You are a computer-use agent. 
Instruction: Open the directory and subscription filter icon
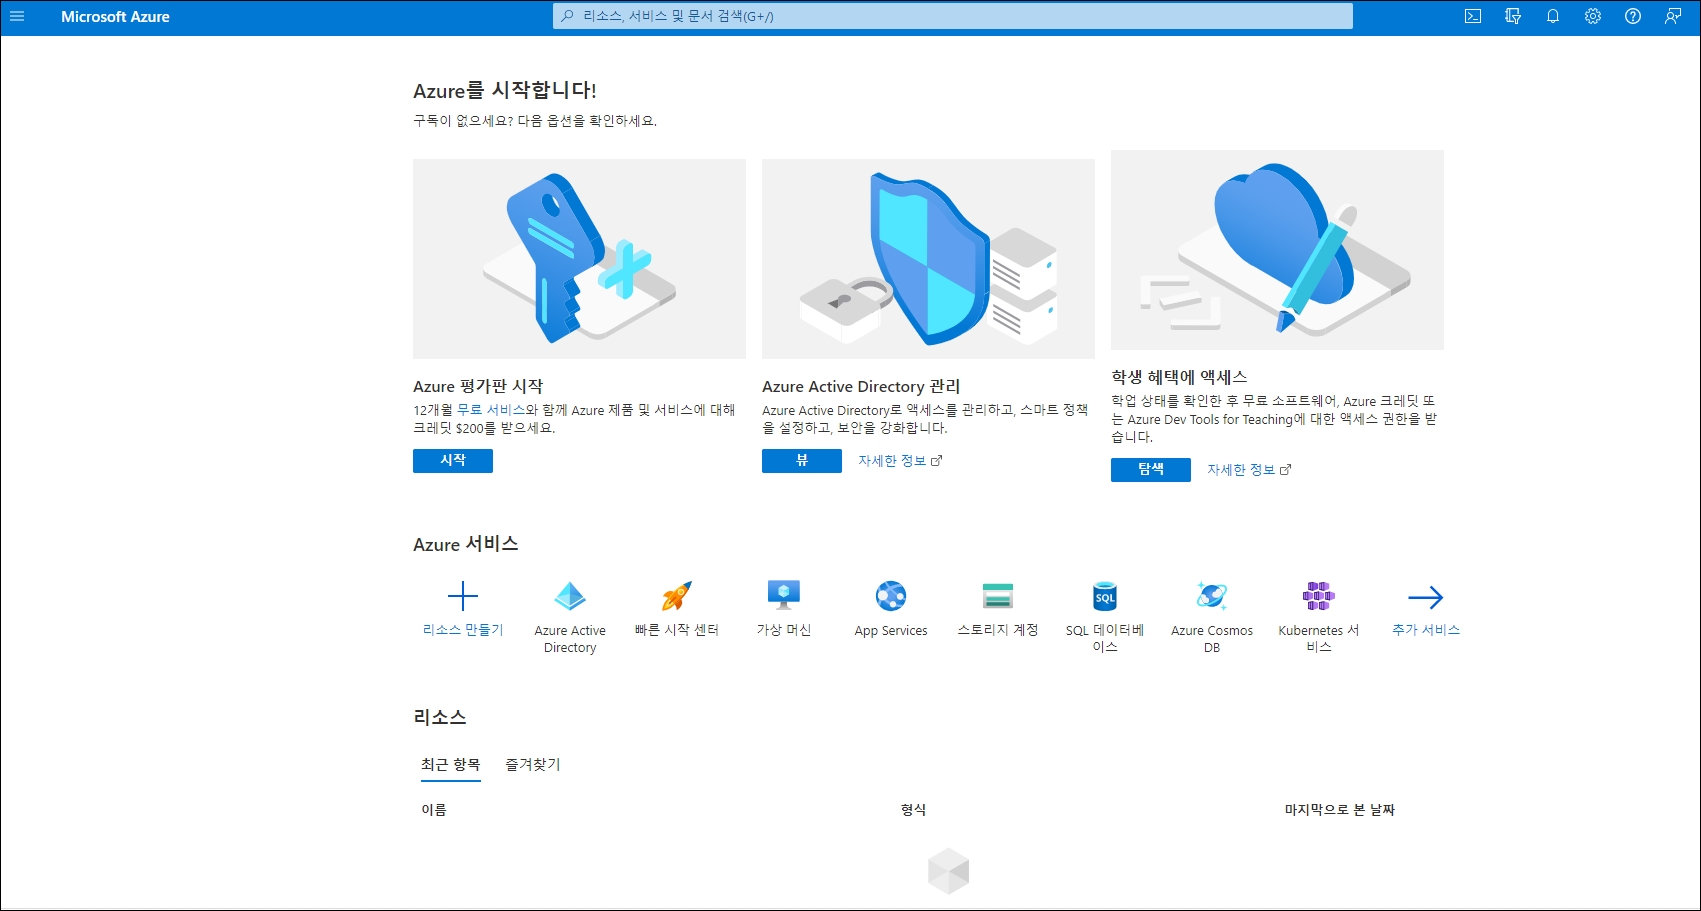[x=1513, y=16]
